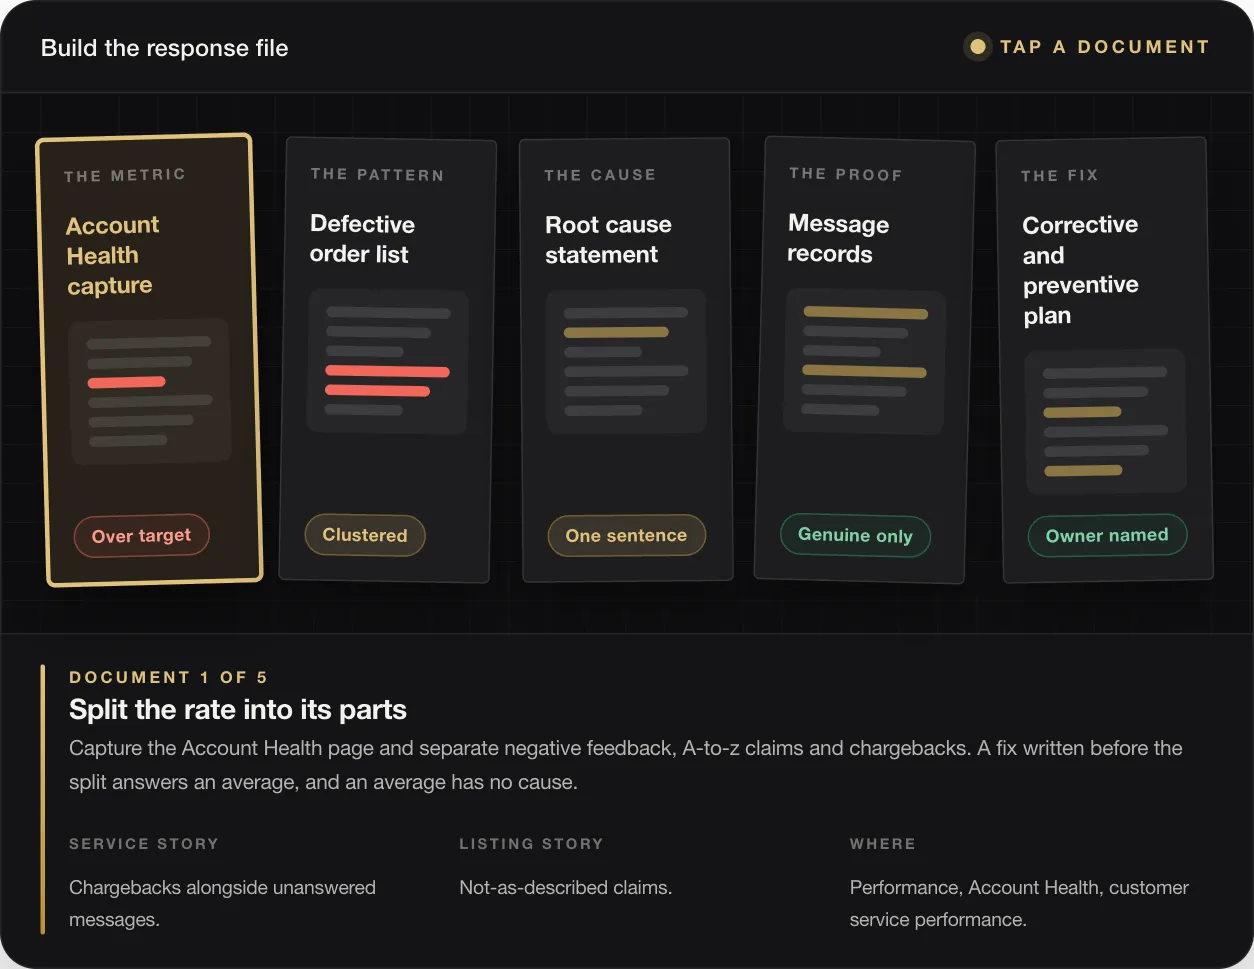The image size is (1254, 969).
Task: Click the Owner named pill
Action: click(1107, 535)
